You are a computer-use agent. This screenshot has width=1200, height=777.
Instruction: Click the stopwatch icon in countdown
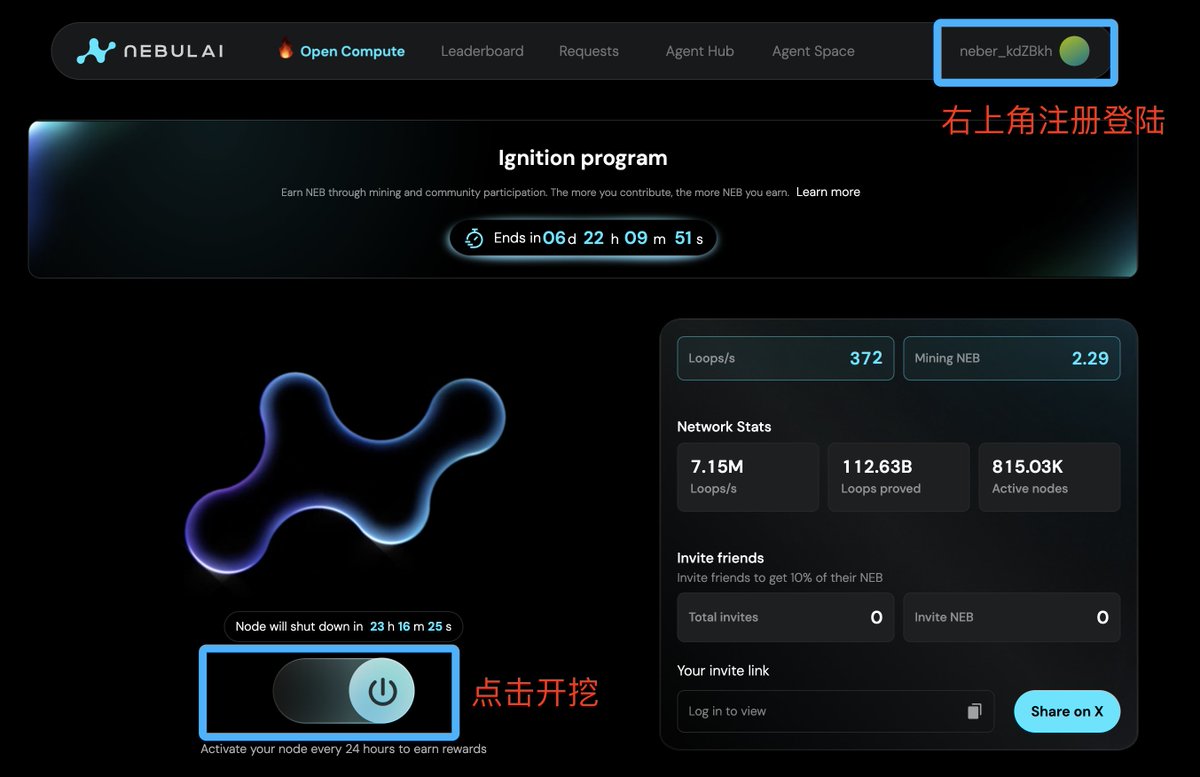[475, 238]
